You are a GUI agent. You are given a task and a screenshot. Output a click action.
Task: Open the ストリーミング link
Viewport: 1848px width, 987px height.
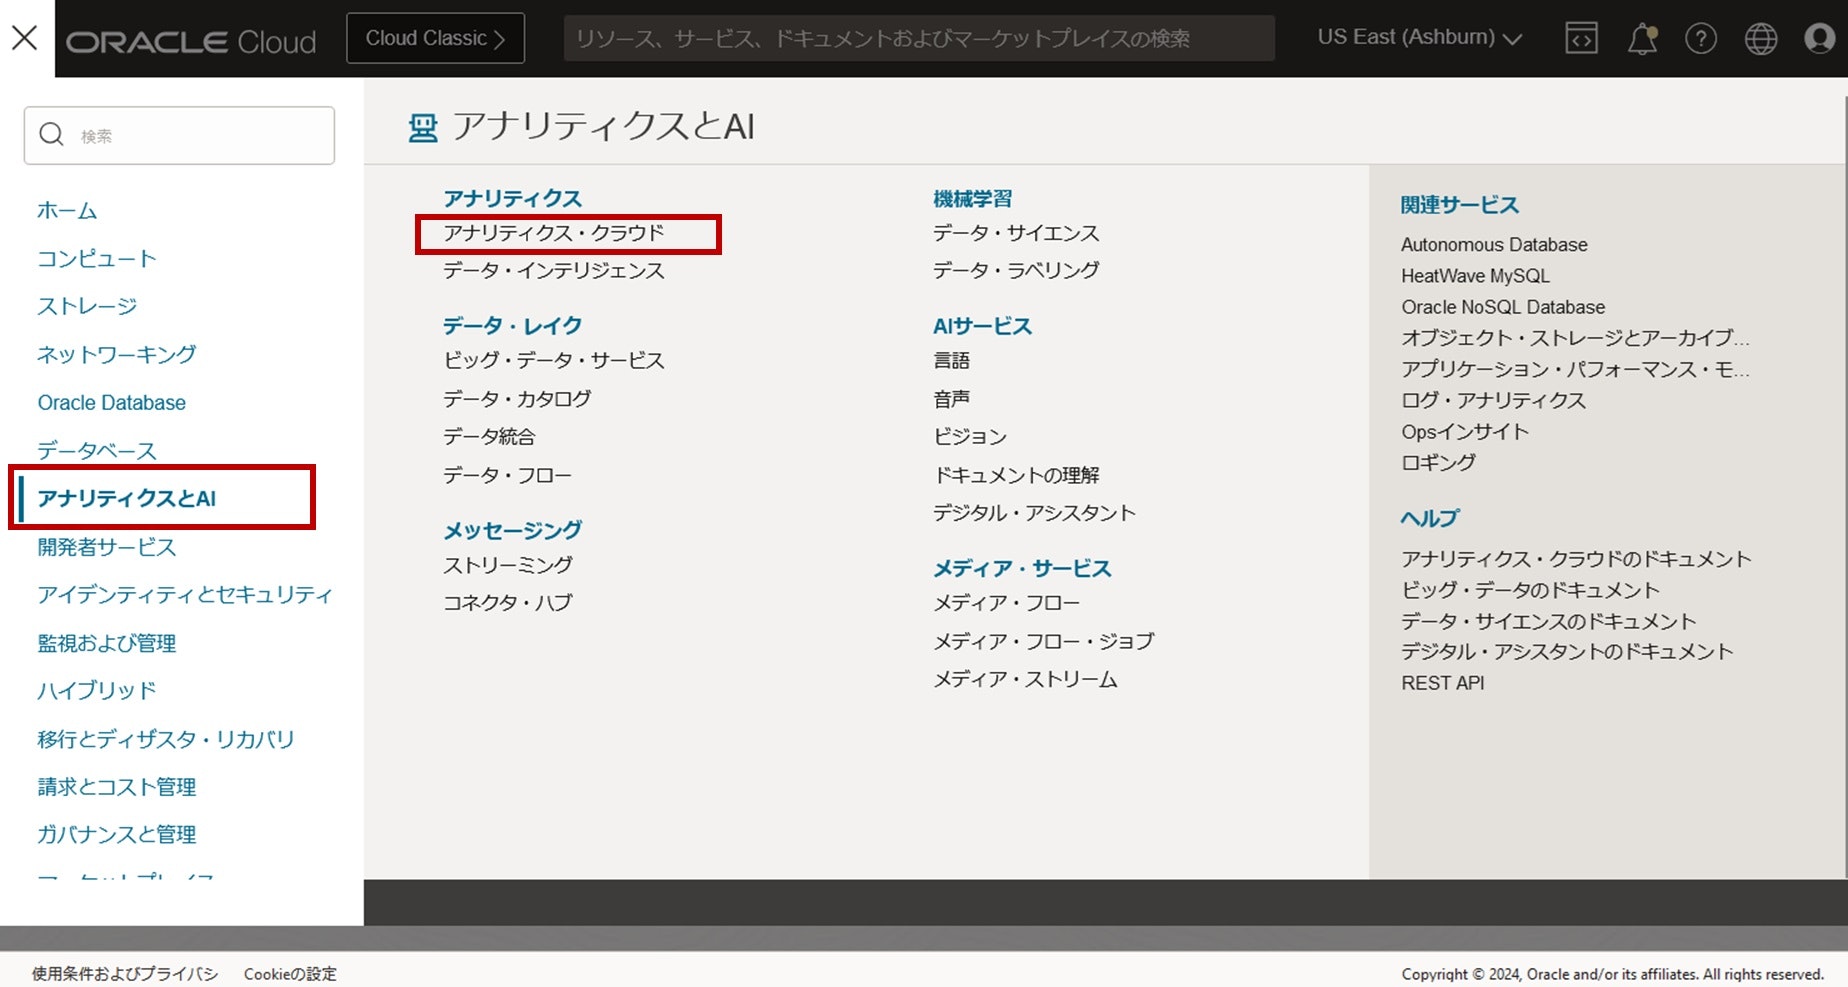pos(508,565)
